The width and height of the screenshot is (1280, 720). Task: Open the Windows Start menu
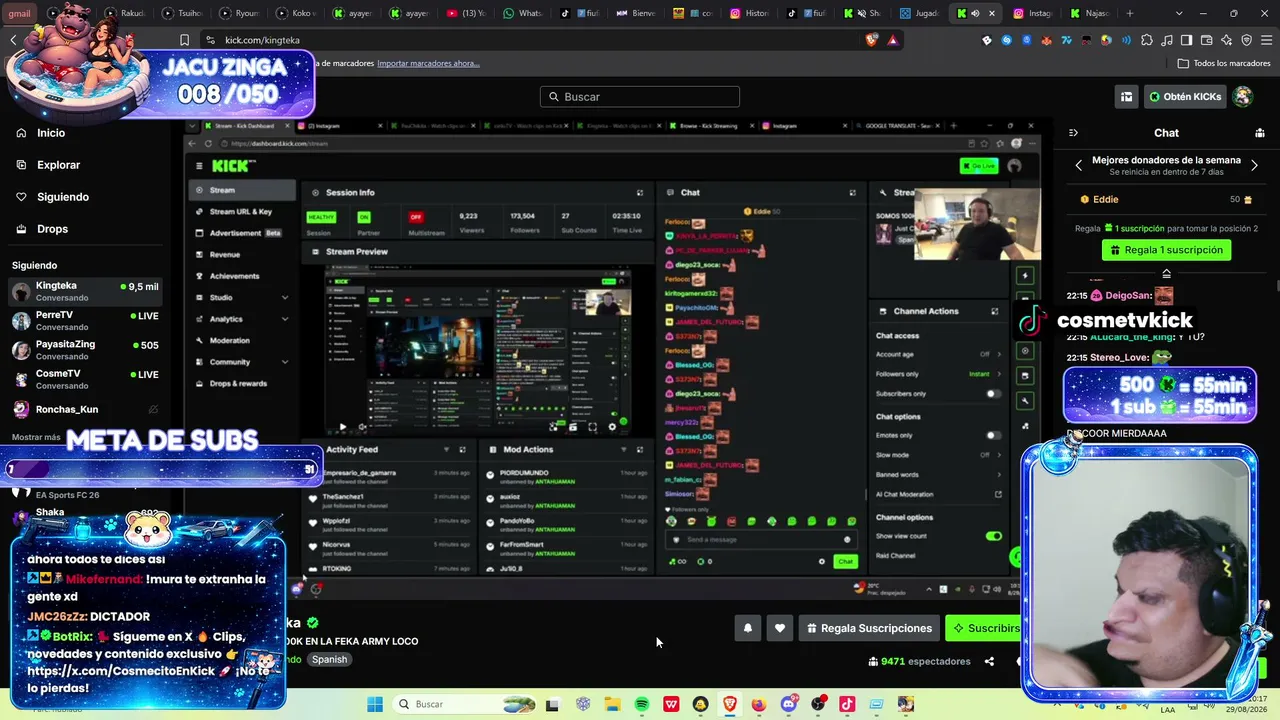375,704
